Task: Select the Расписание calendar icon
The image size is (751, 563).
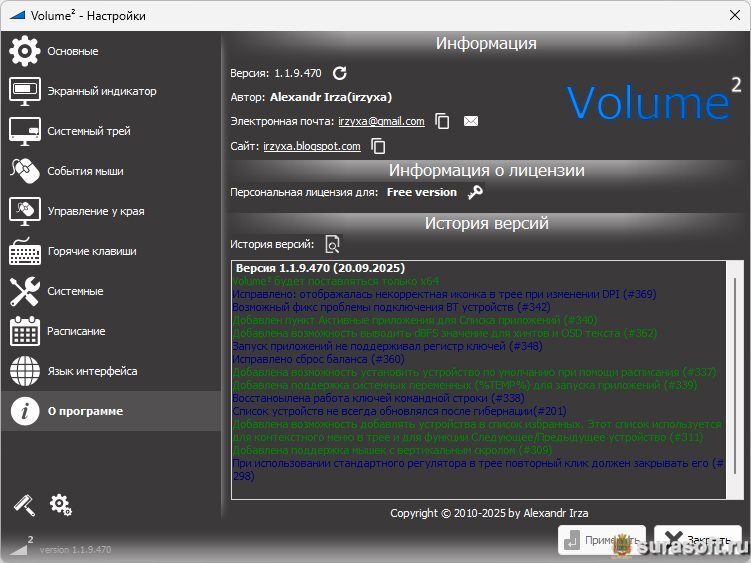Action: click(x=24, y=331)
